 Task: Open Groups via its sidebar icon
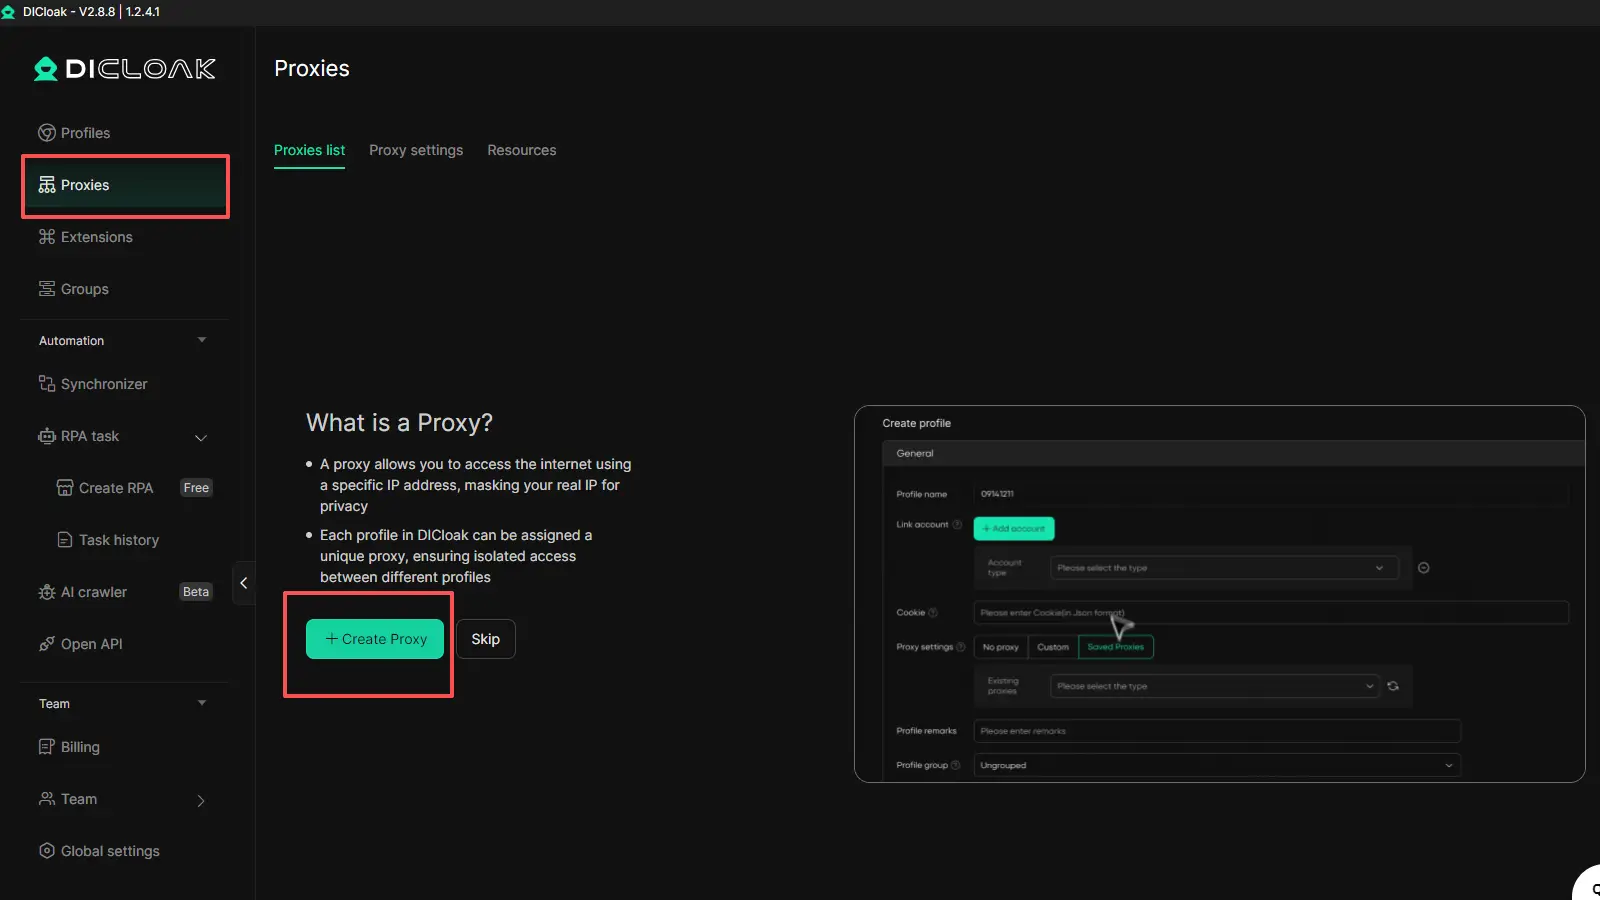coord(46,289)
